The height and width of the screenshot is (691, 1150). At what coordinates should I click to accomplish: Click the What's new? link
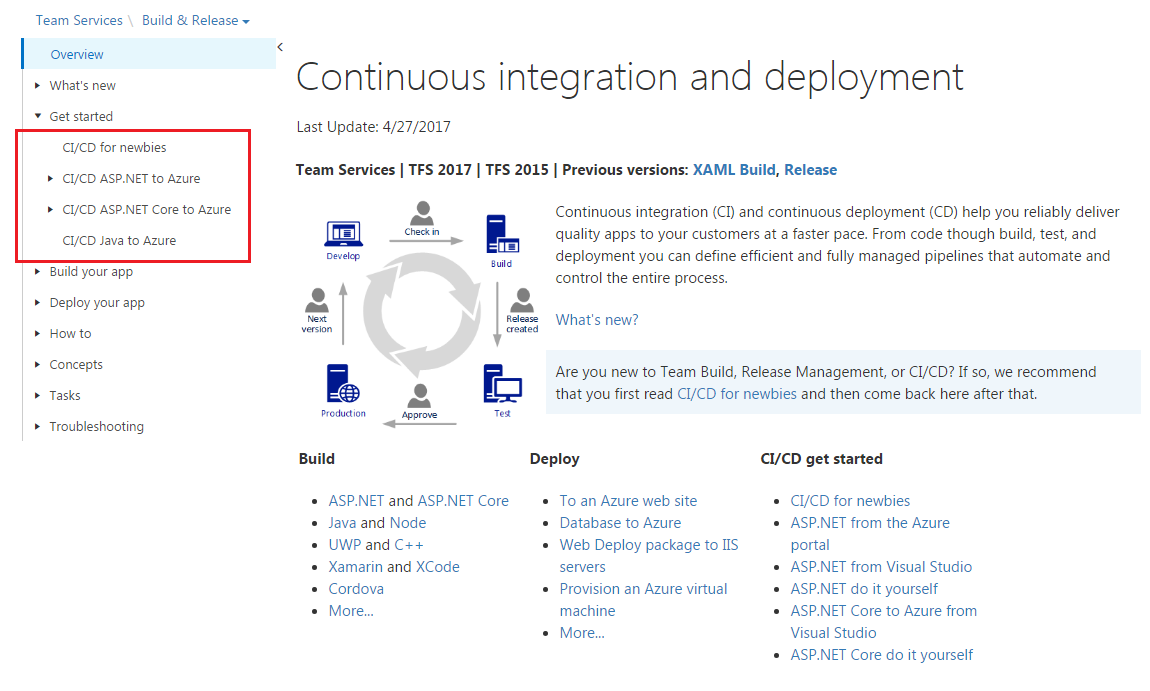[x=597, y=319]
